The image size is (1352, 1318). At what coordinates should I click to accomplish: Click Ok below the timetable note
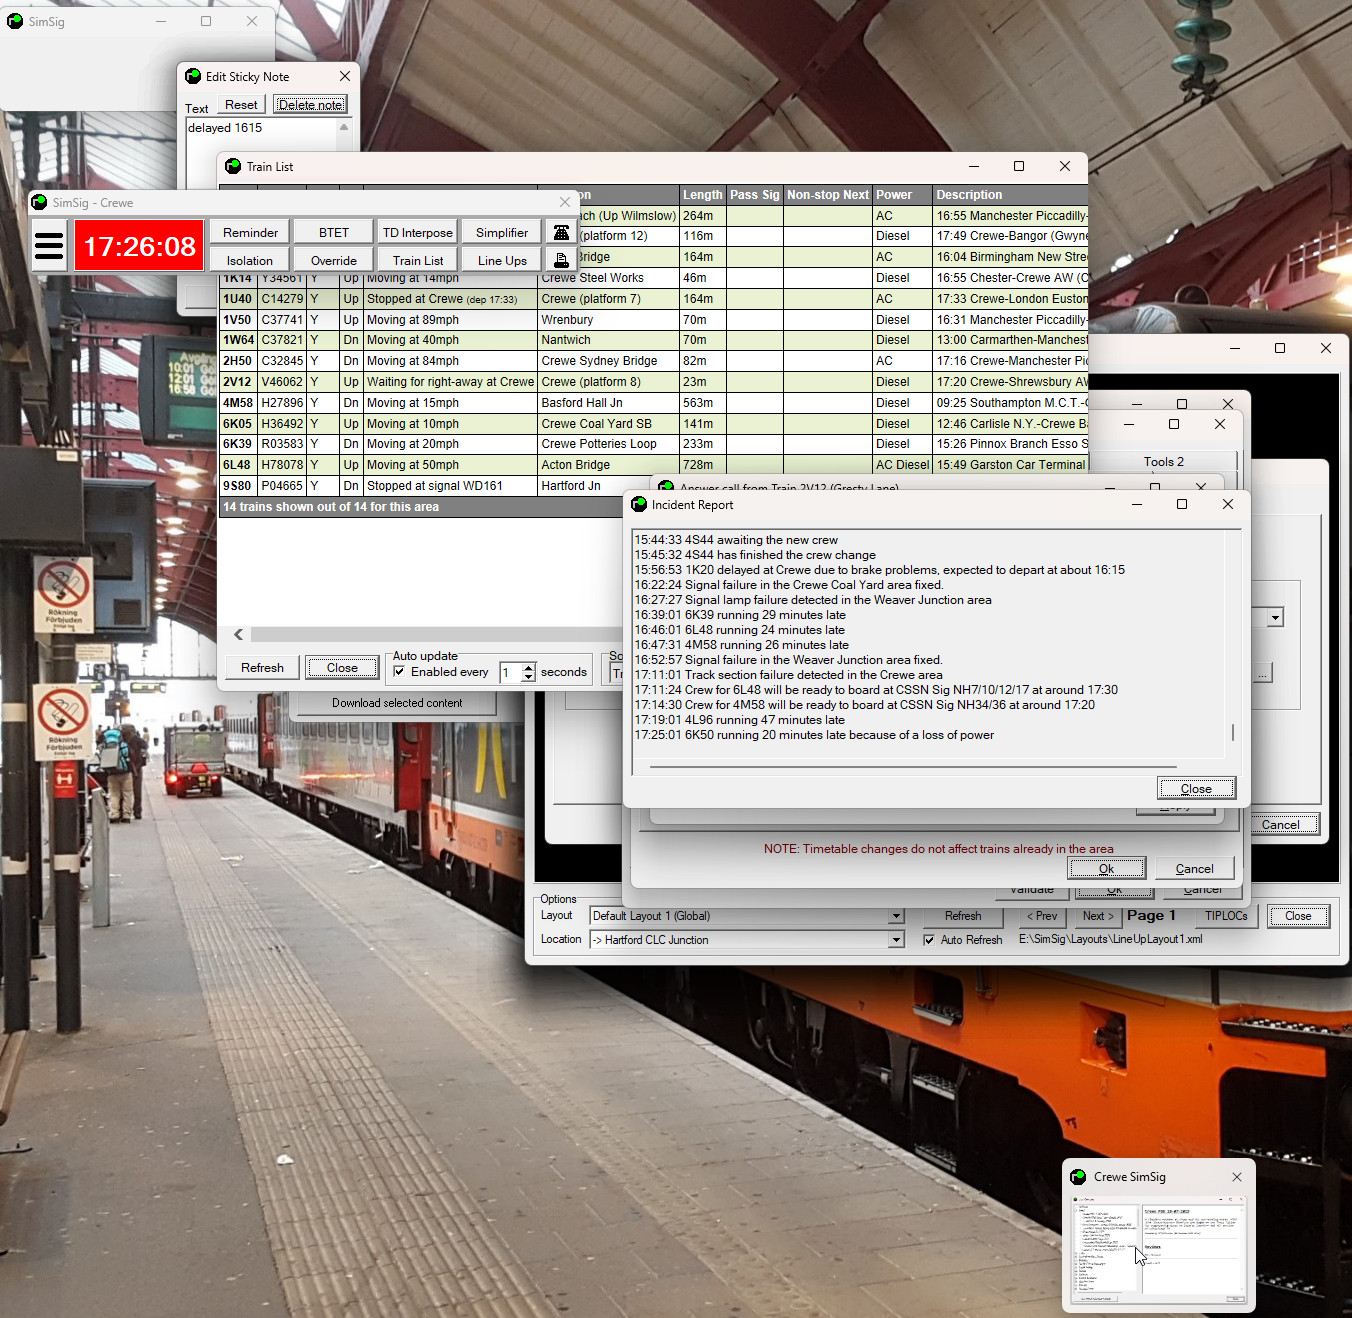(x=1106, y=869)
